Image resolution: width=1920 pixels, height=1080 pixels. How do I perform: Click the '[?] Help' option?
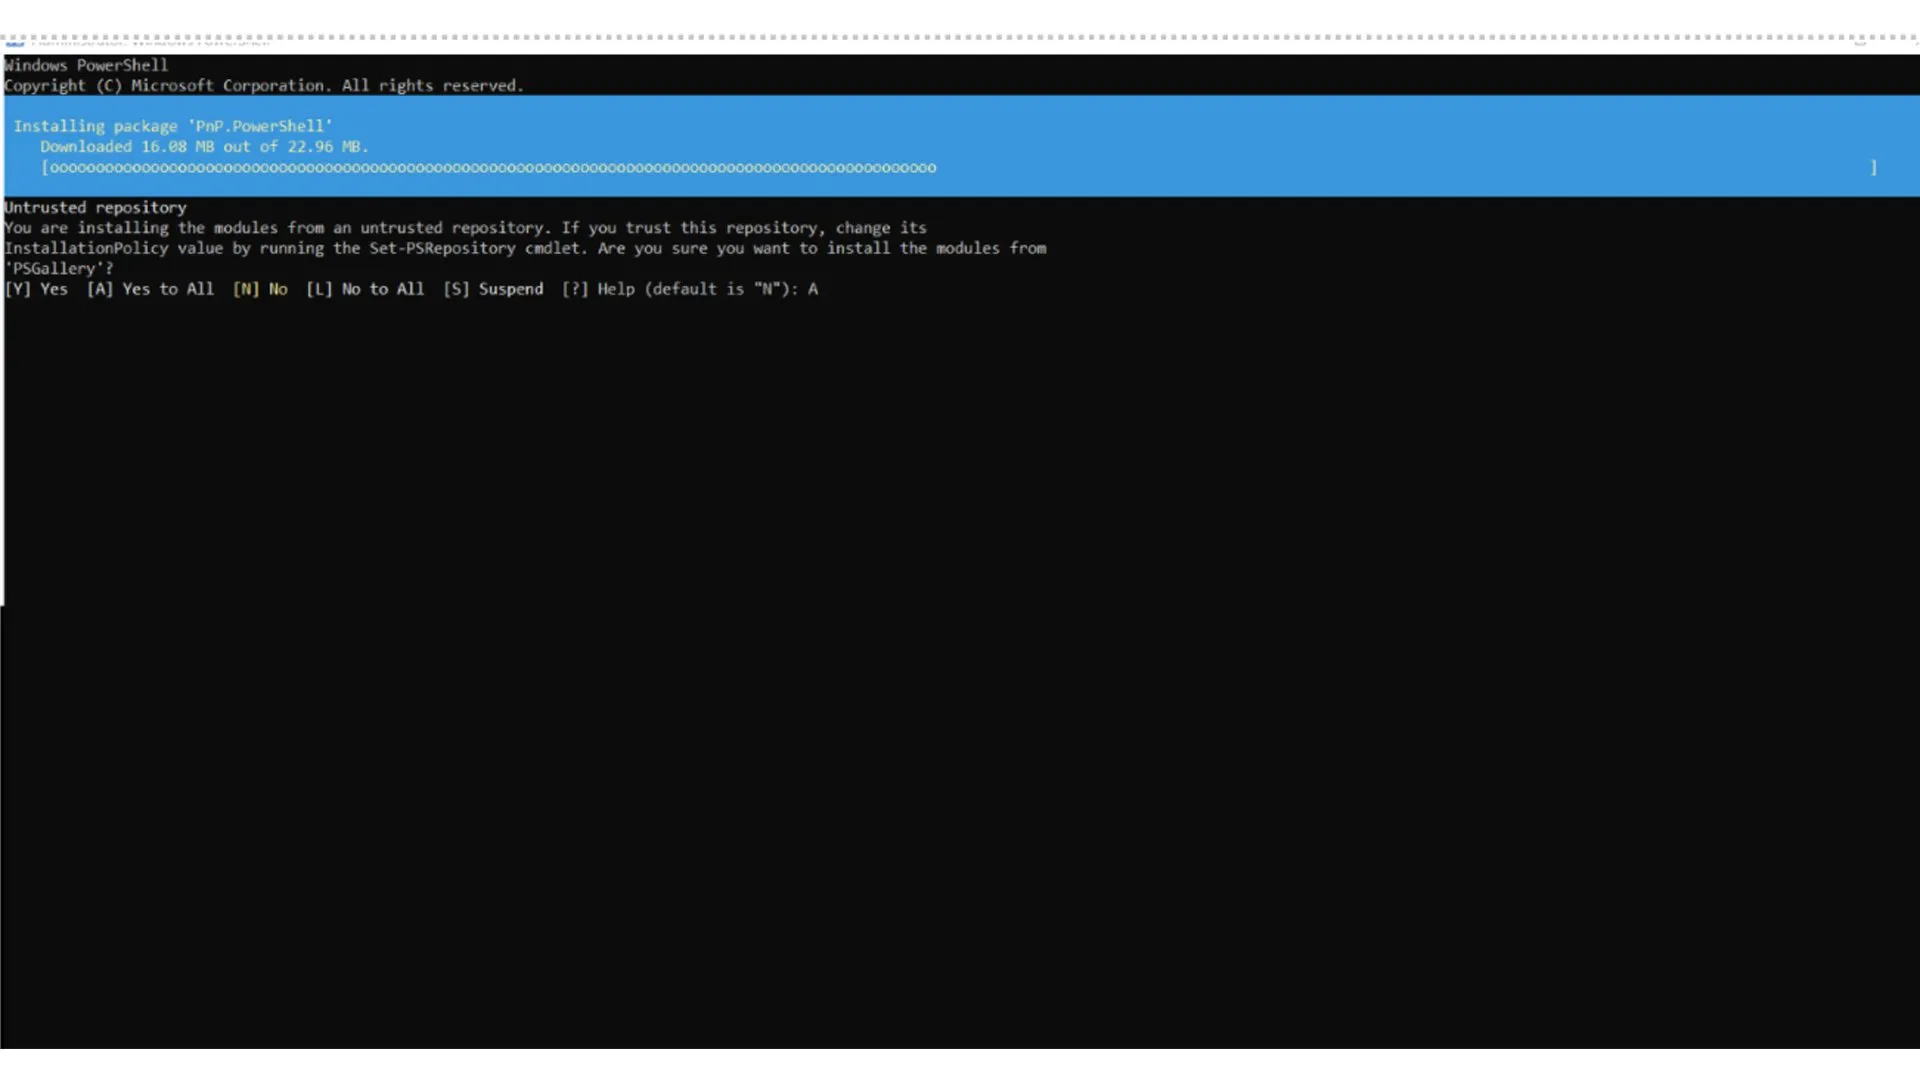click(598, 289)
